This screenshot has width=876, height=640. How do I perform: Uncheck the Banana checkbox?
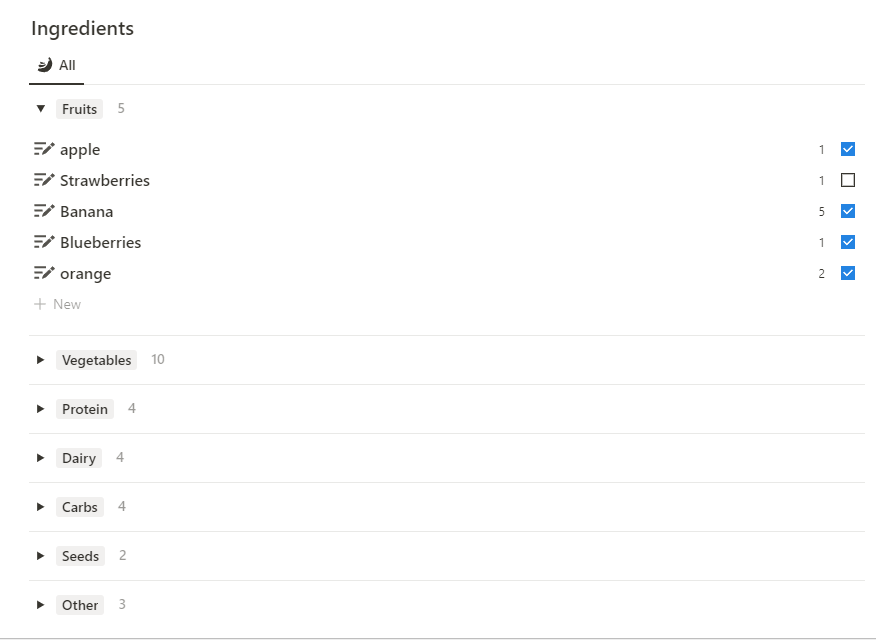(848, 212)
